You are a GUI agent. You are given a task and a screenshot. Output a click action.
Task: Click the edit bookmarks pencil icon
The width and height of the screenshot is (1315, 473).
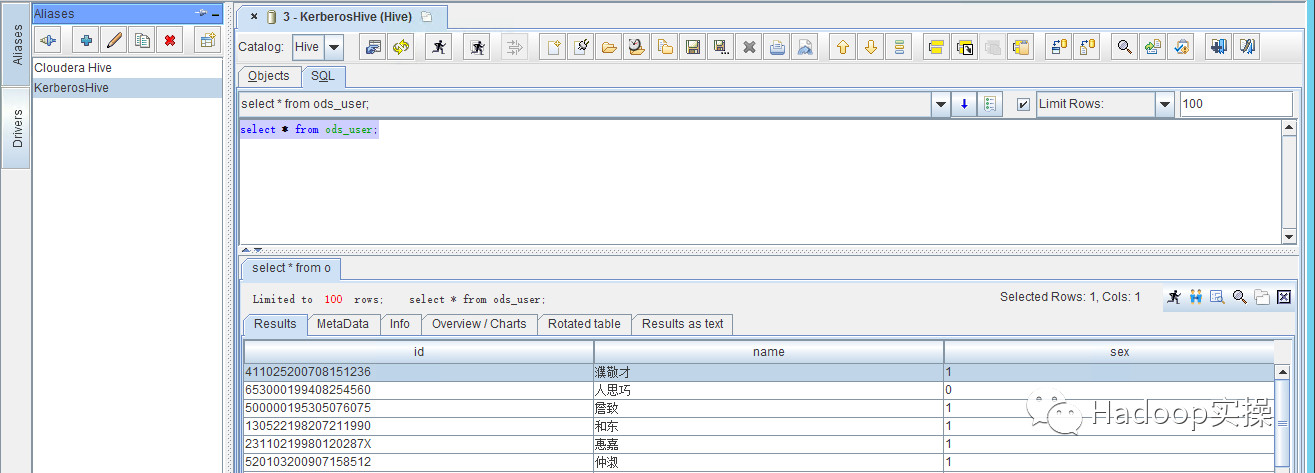point(1247,47)
